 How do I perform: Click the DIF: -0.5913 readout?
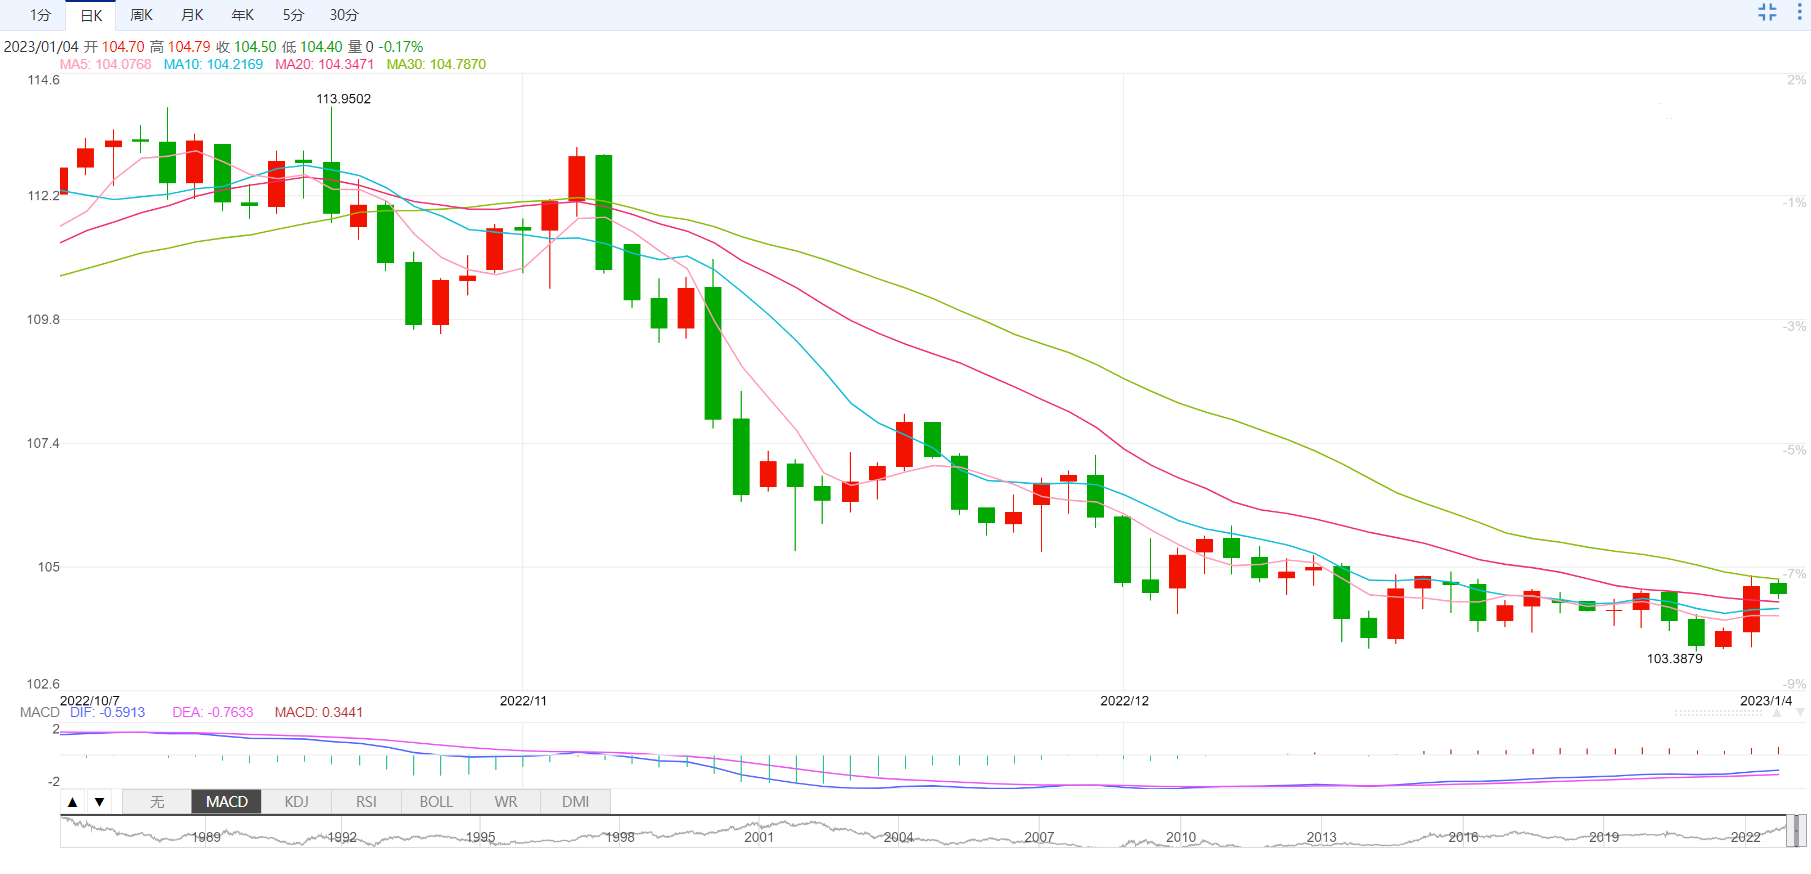click(107, 712)
